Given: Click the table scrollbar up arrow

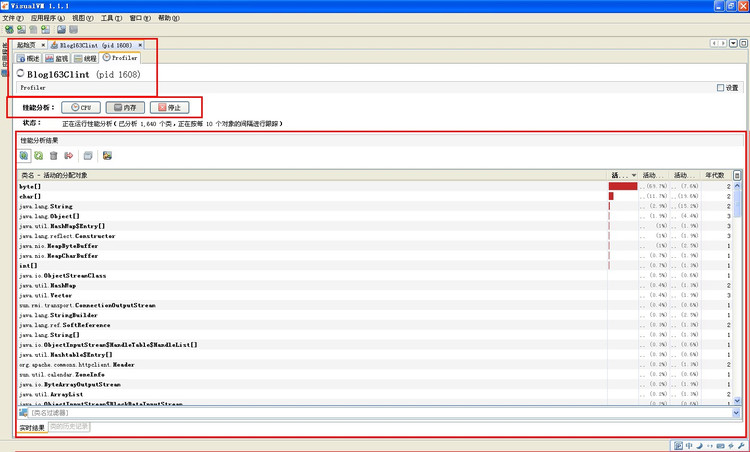Looking at the screenshot, I should (737, 186).
